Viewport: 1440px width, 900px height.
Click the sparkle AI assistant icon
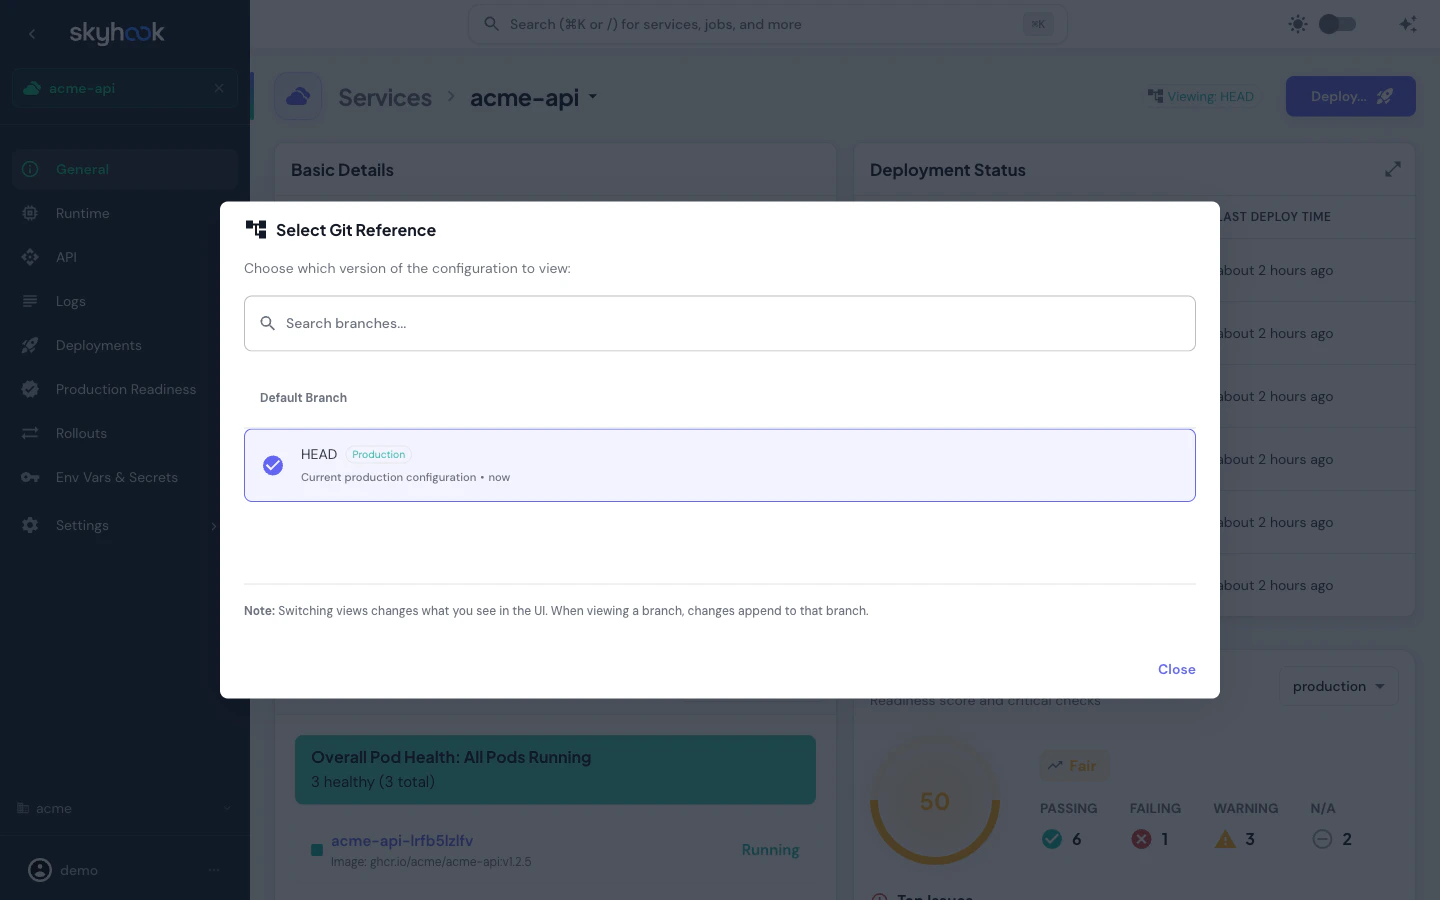(1408, 24)
